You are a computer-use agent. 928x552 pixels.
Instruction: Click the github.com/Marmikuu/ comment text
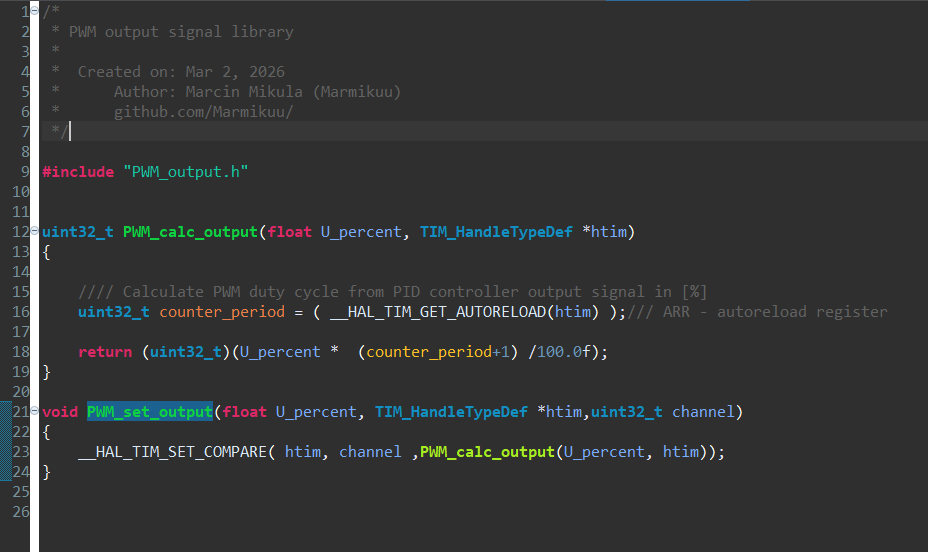[x=204, y=112]
